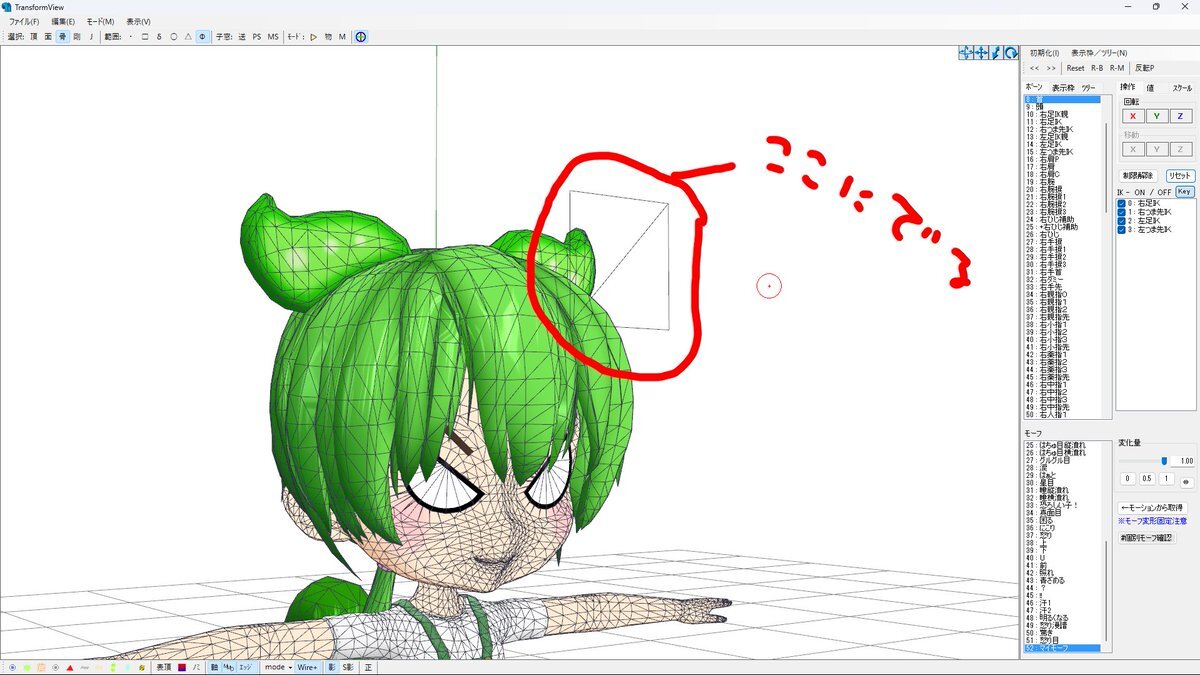Screen dimensions: 1200x675
Task: Switch to the 操作 tab
Action: coord(1128,87)
